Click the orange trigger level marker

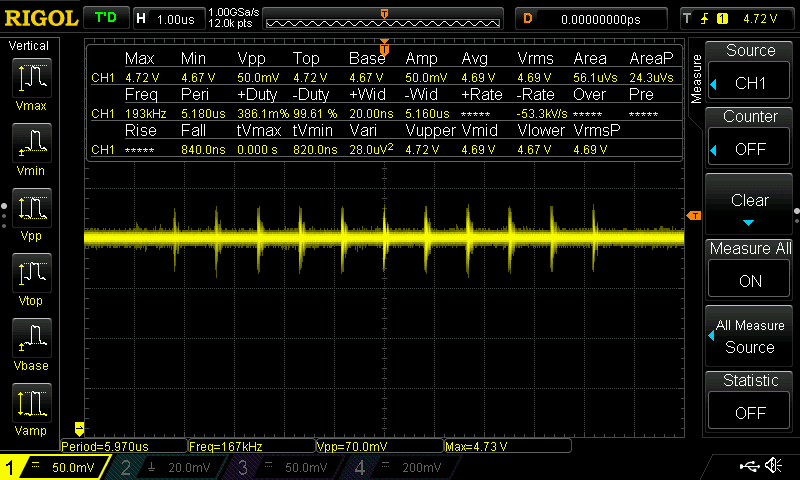pyautogui.click(x=692, y=216)
